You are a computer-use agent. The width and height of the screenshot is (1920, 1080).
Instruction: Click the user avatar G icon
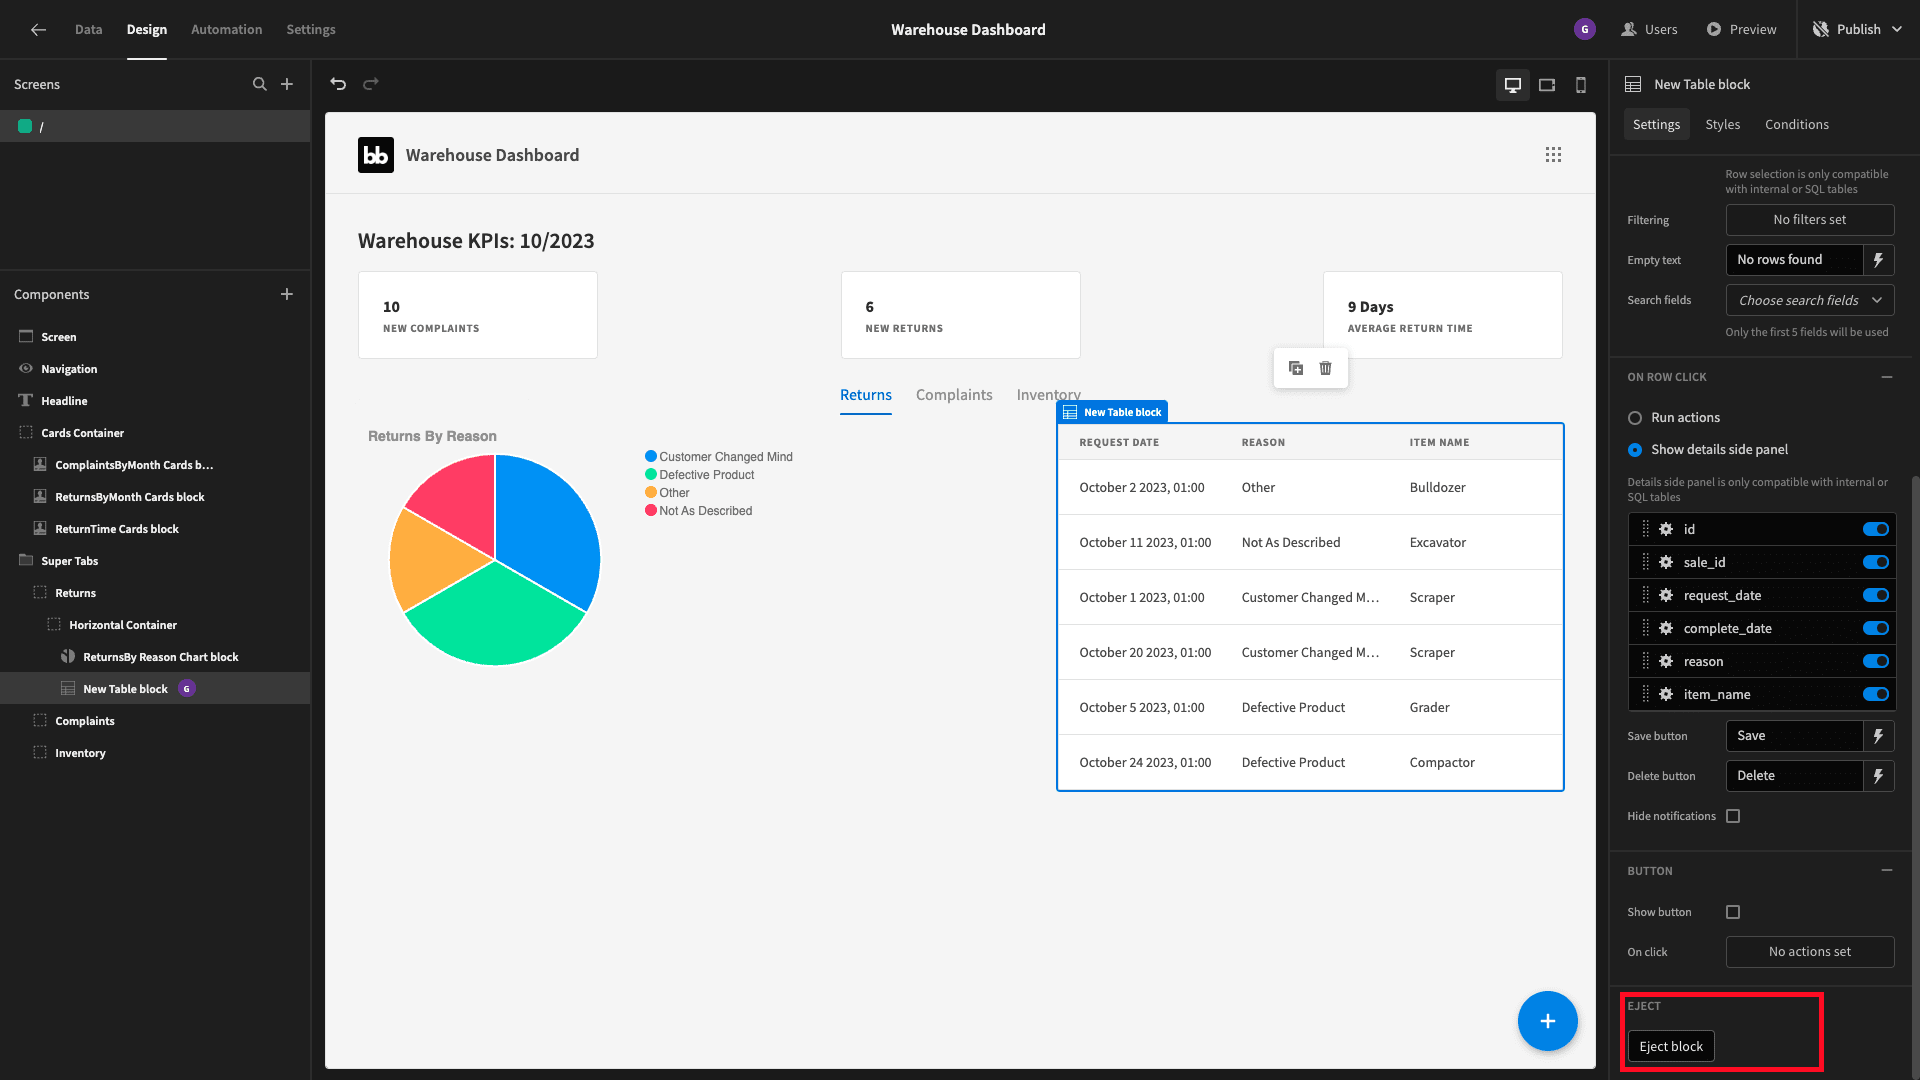(x=1585, y=30)
